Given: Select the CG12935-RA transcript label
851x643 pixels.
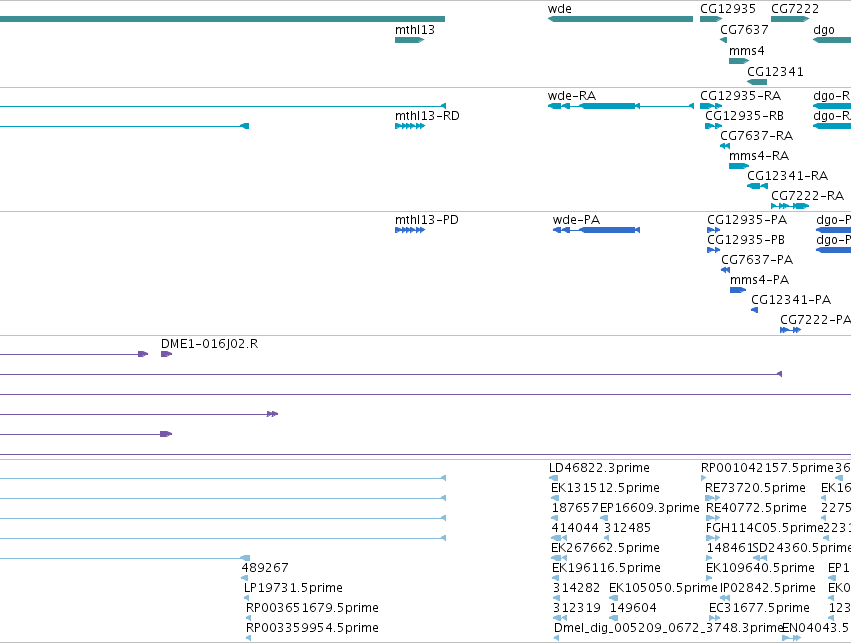Looking at the screenshot, I should [740, 96].
